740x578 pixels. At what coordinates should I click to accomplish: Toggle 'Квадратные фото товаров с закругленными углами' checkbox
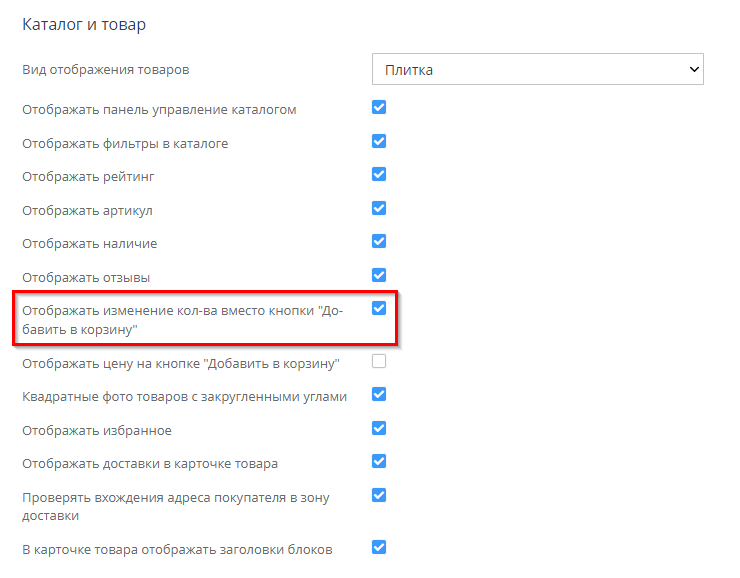pos(379,394)
